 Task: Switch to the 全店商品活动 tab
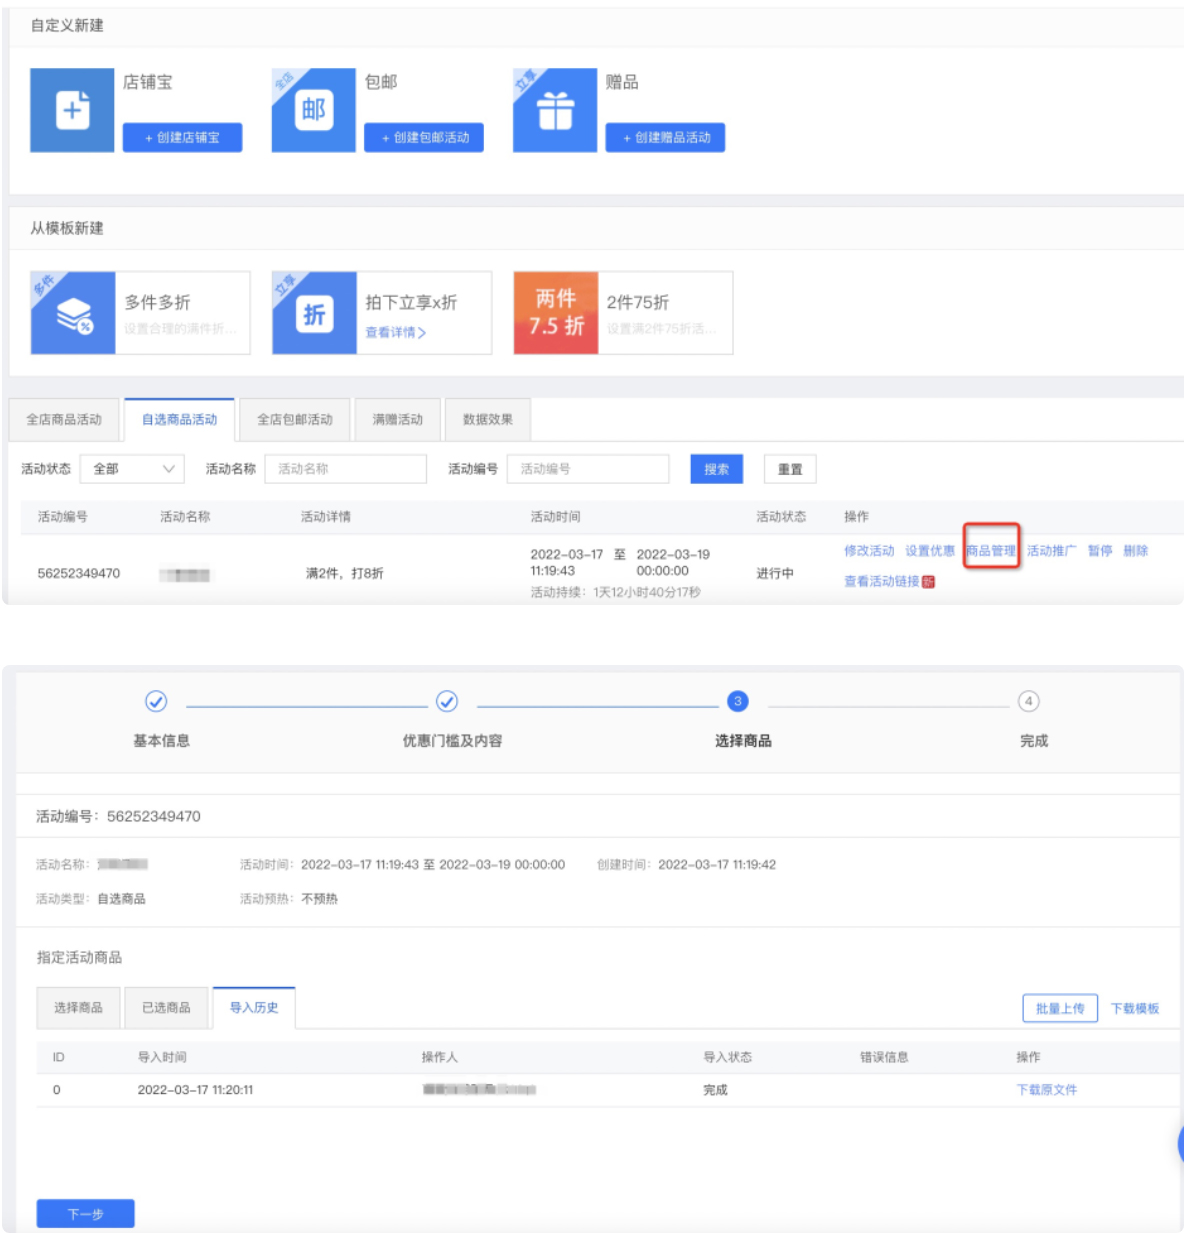(x=64, y=420)
